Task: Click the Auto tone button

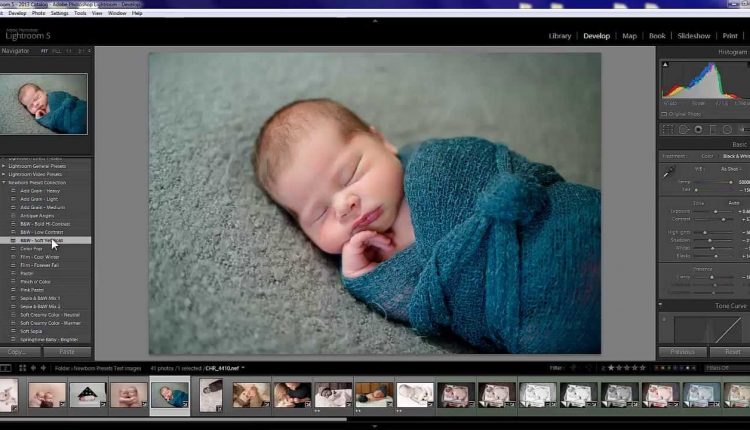Action: click(733, 203)
